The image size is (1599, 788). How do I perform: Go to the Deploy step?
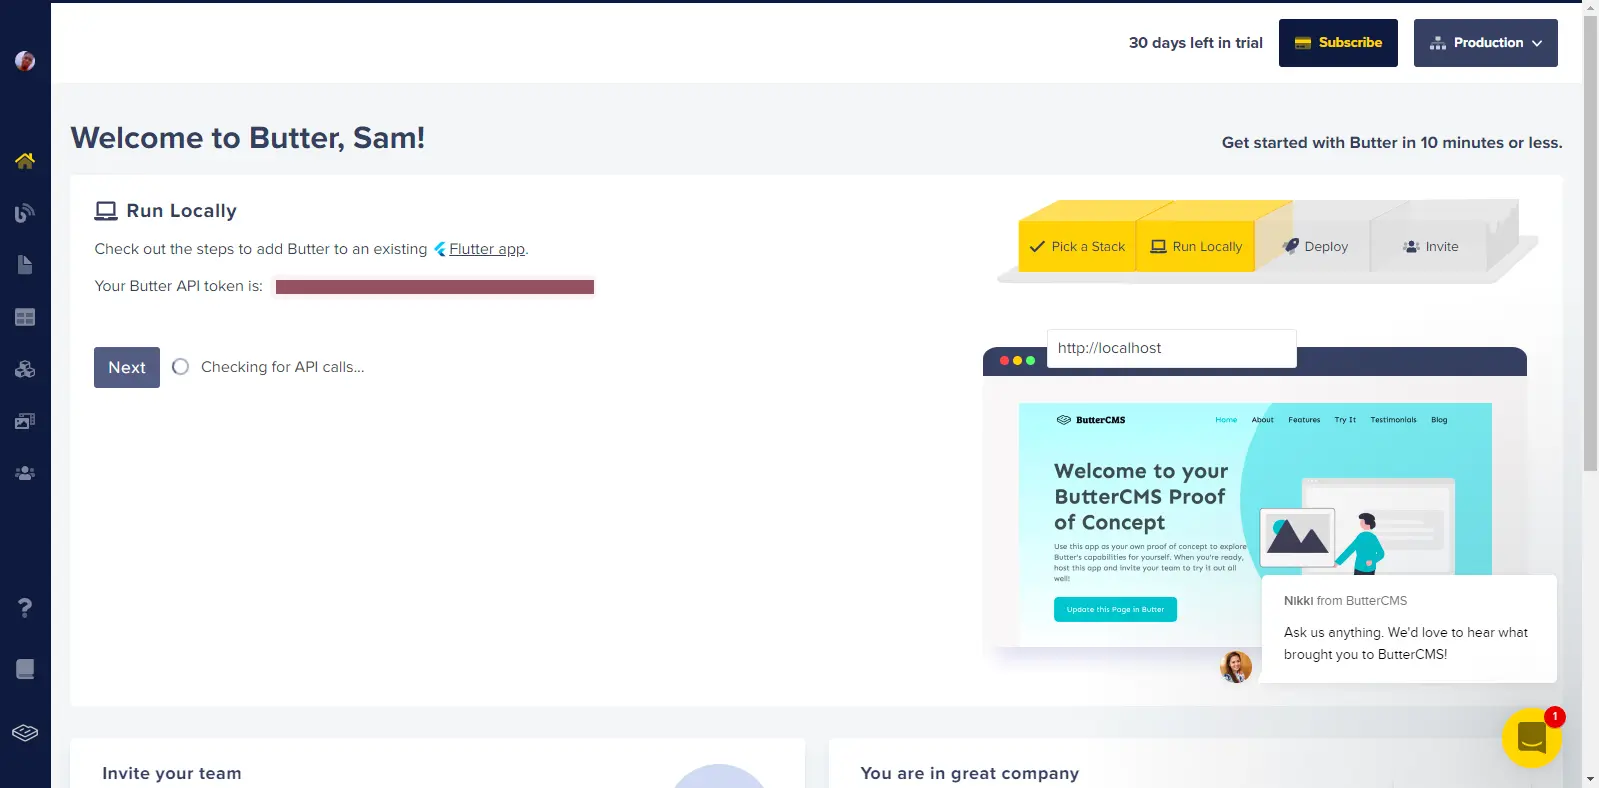coord(1315,247)
